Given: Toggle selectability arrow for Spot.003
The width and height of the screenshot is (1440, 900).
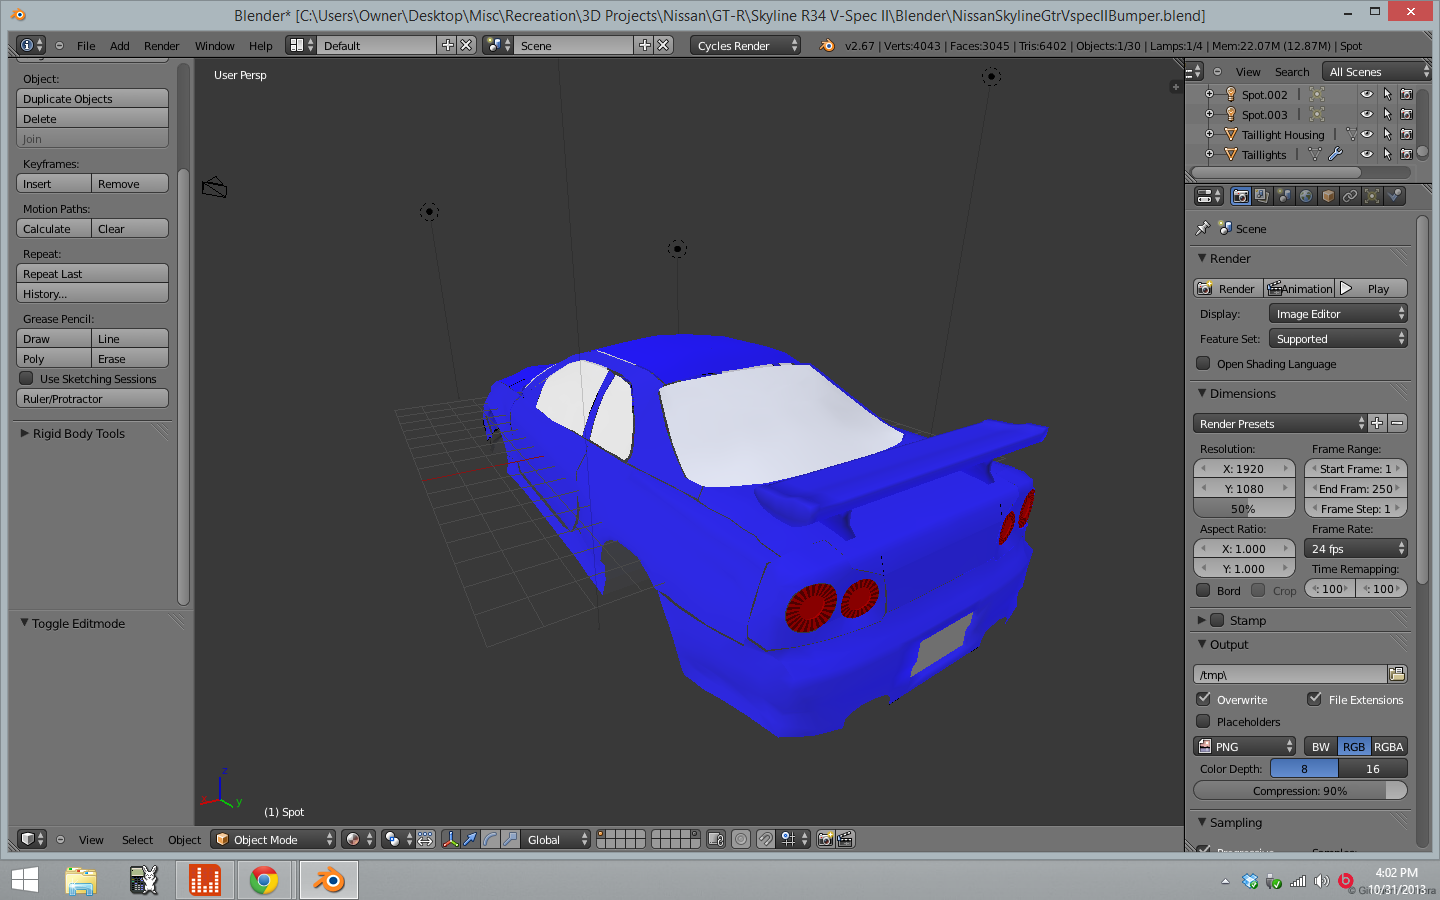Looking at the screenshot, I should coord(1387,114).
